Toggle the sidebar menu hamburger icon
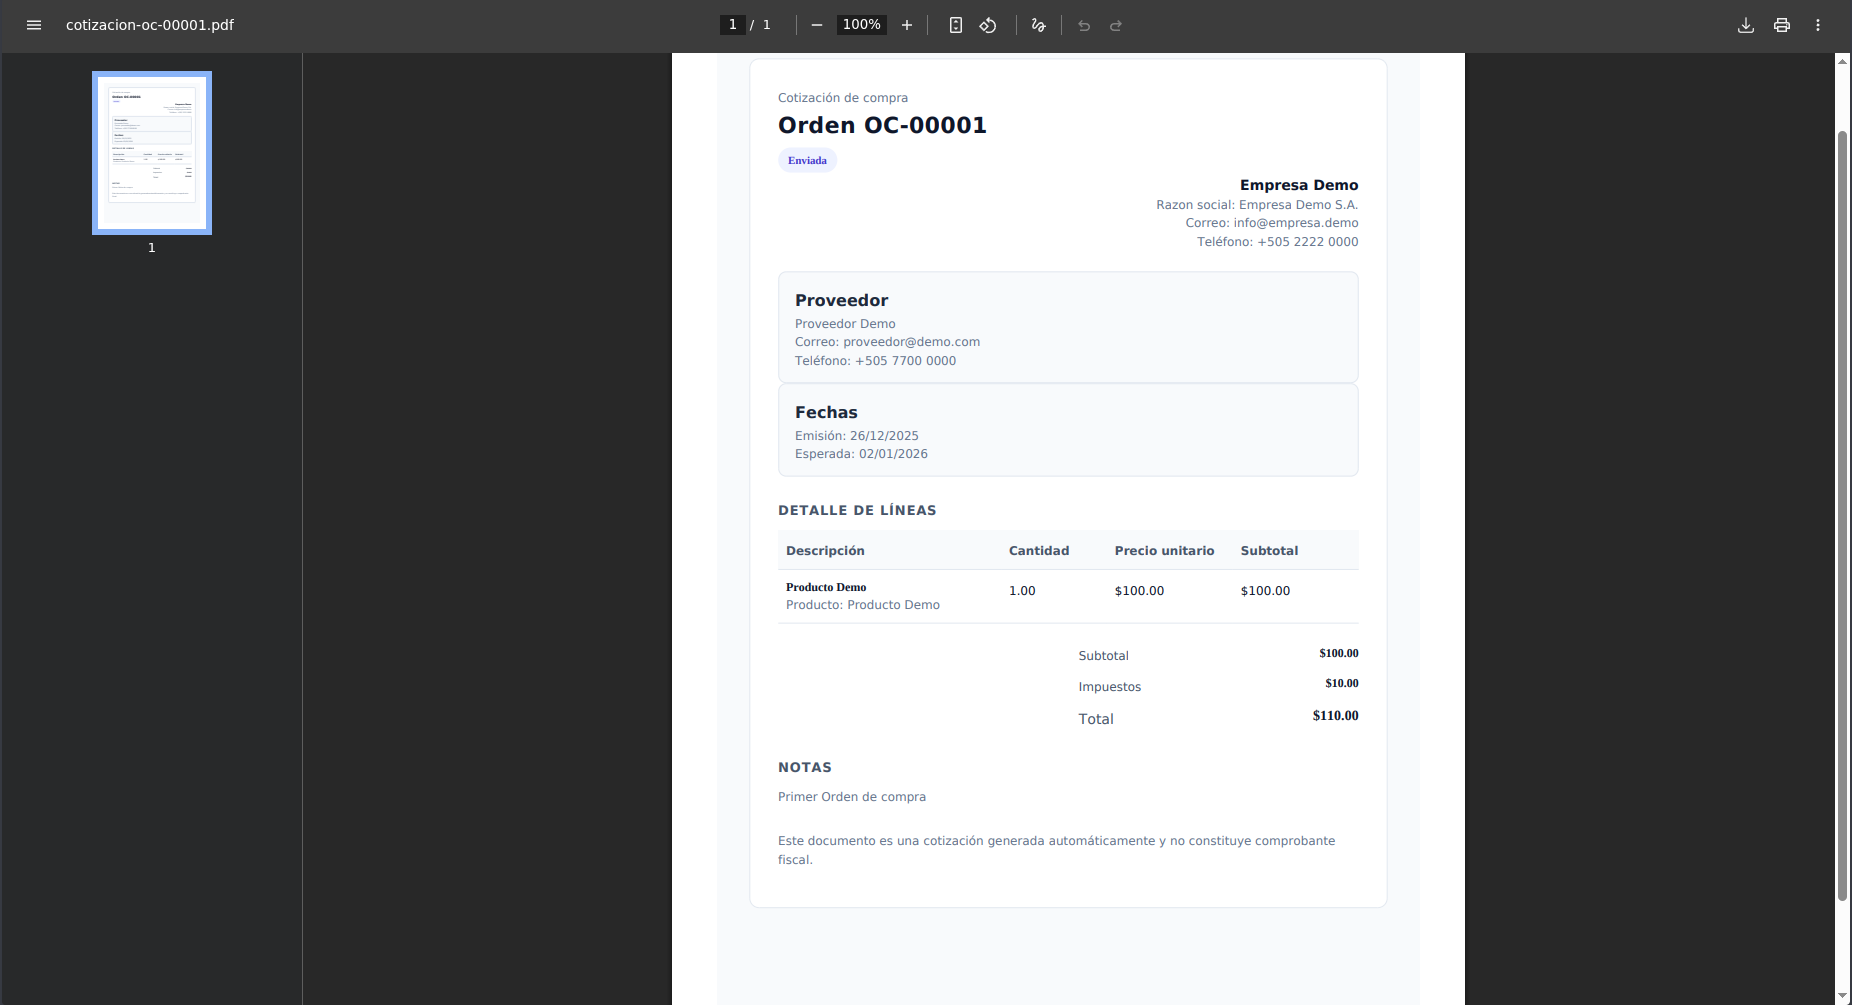The image size is (1852, 1005). 34,25
